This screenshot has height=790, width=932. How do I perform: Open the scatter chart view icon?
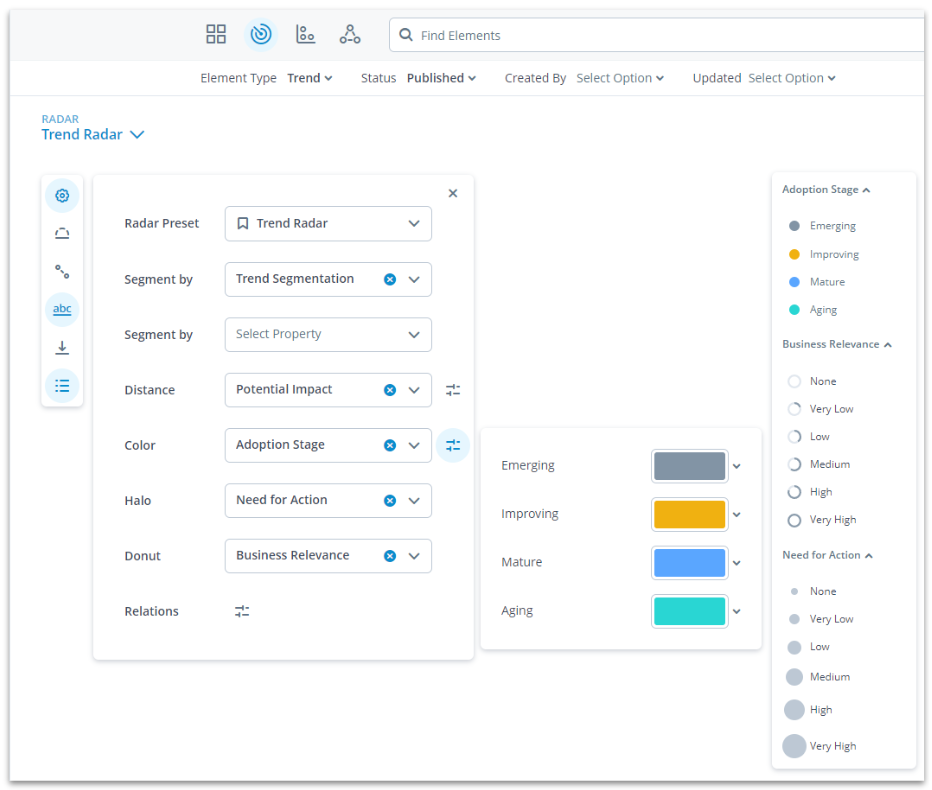pos(306,34)
